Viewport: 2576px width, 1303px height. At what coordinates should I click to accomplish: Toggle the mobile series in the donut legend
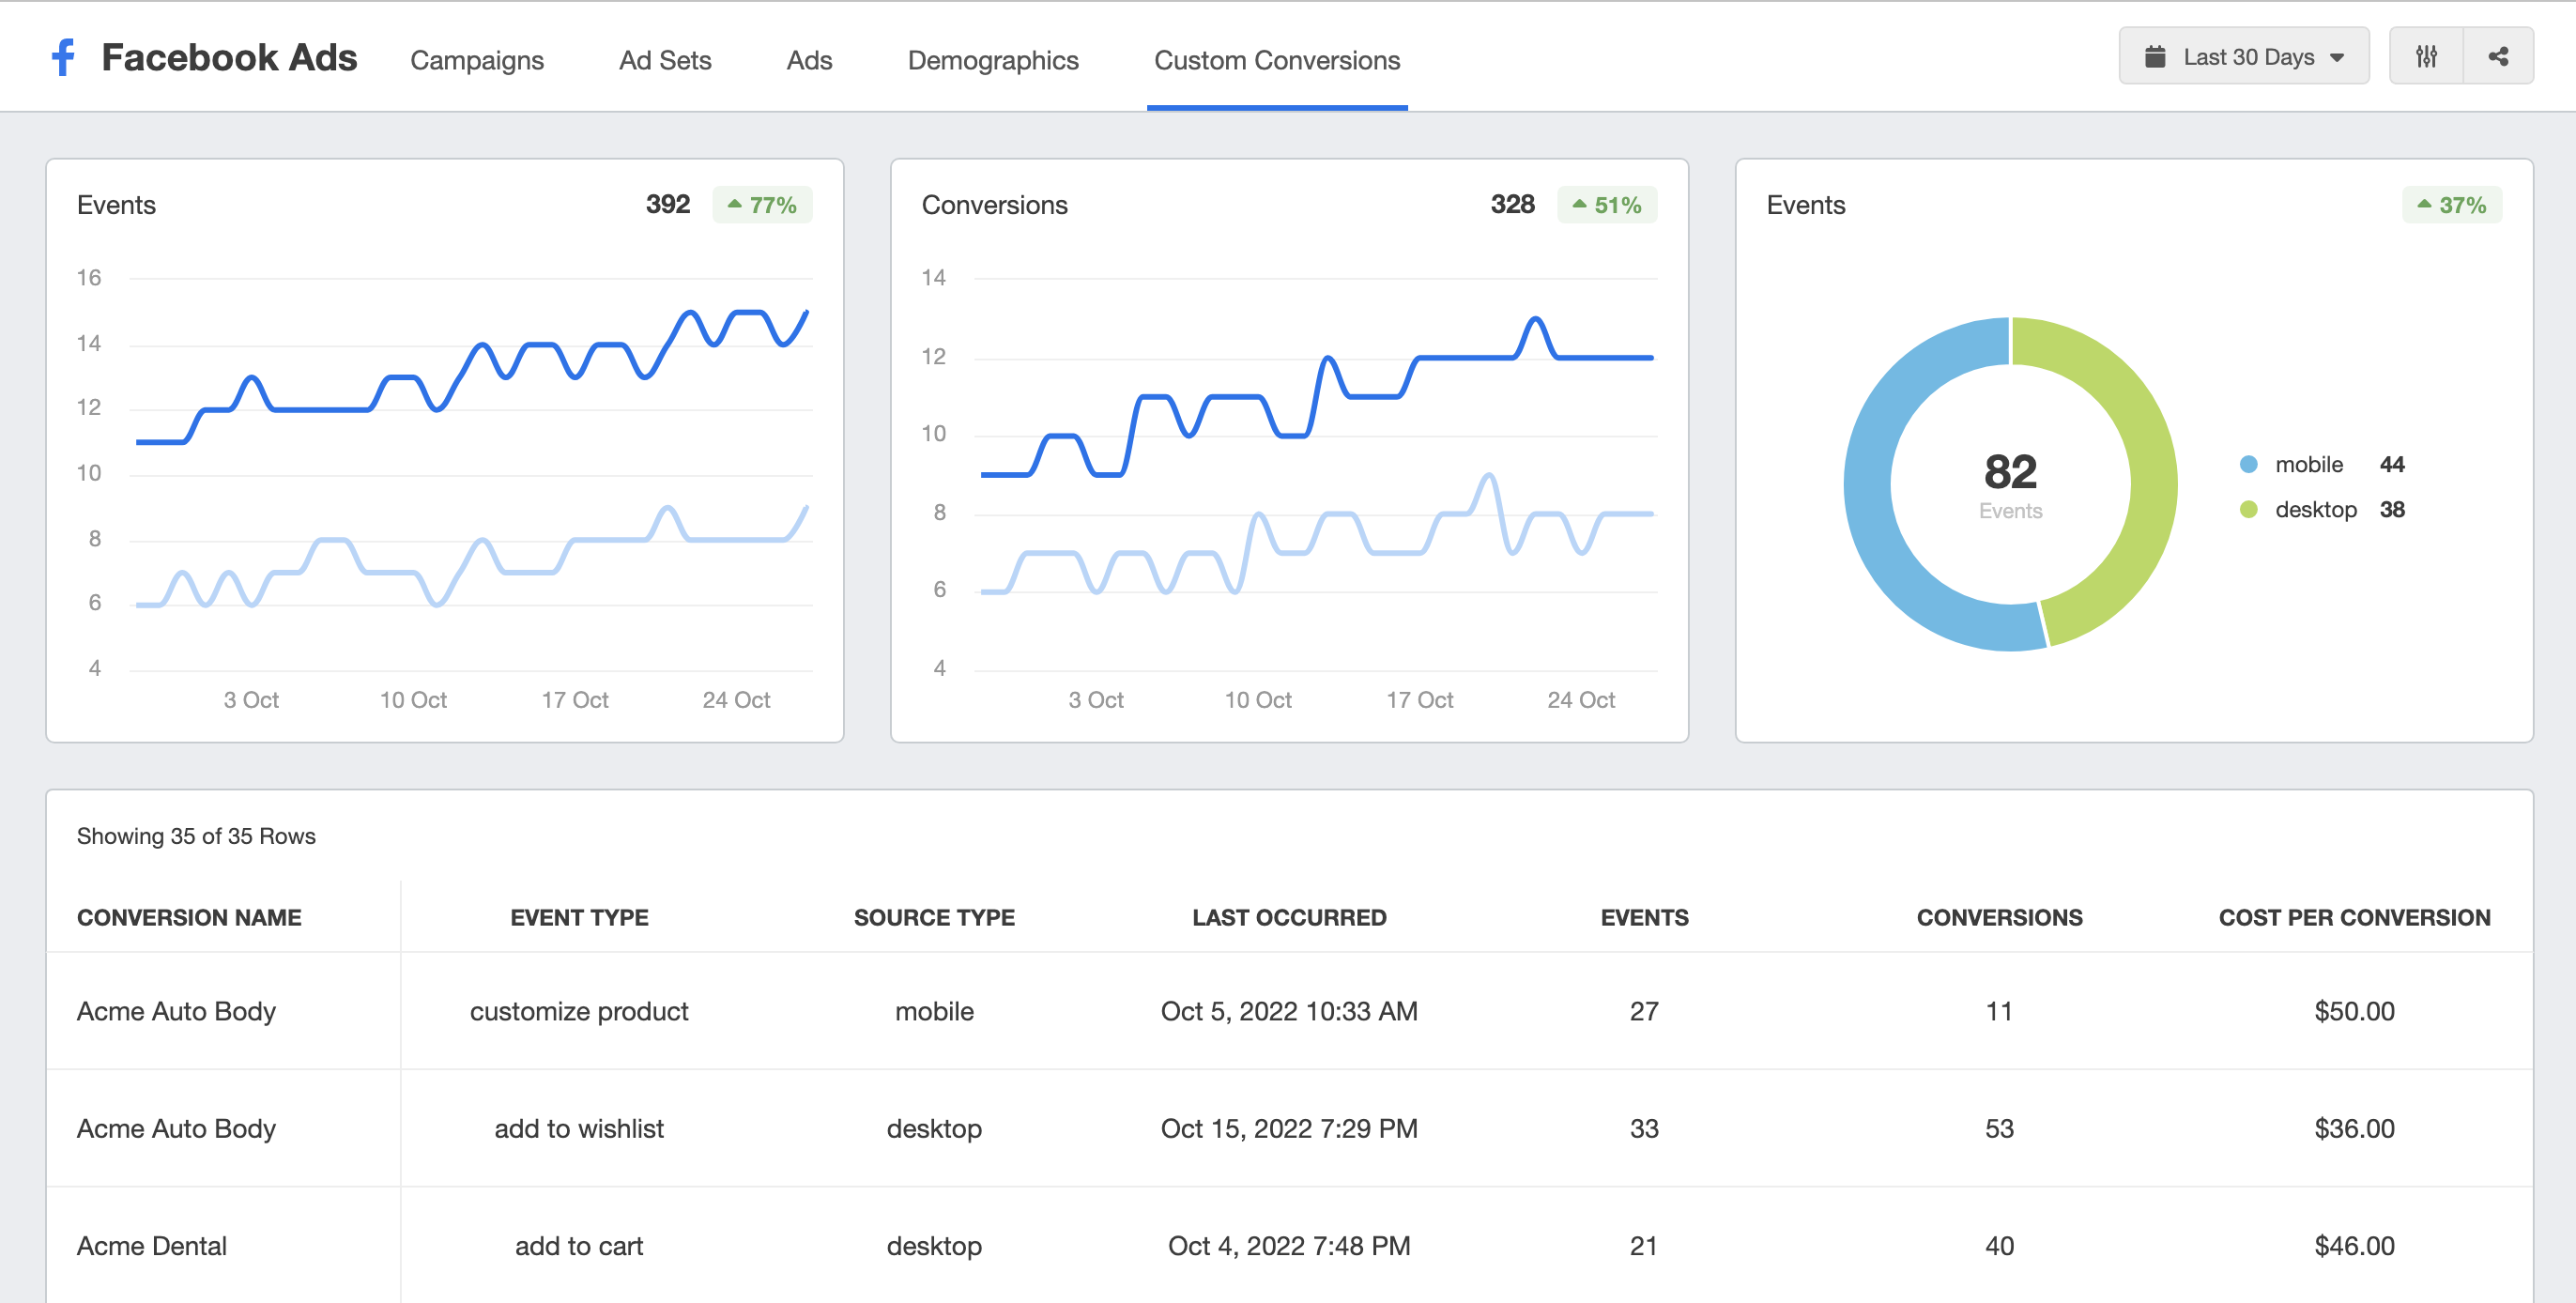coord(2307,464)
